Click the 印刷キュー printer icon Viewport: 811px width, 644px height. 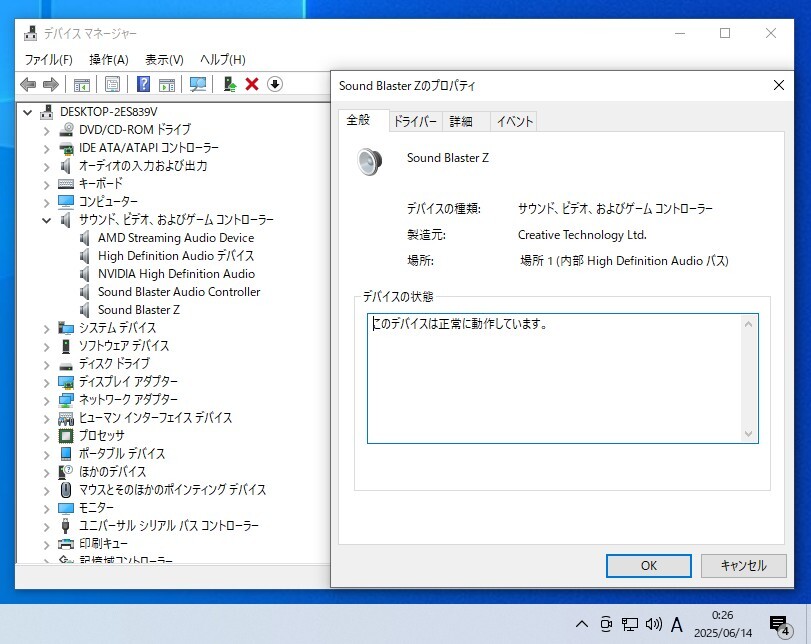pyautogui.click(x=66, y=544)
